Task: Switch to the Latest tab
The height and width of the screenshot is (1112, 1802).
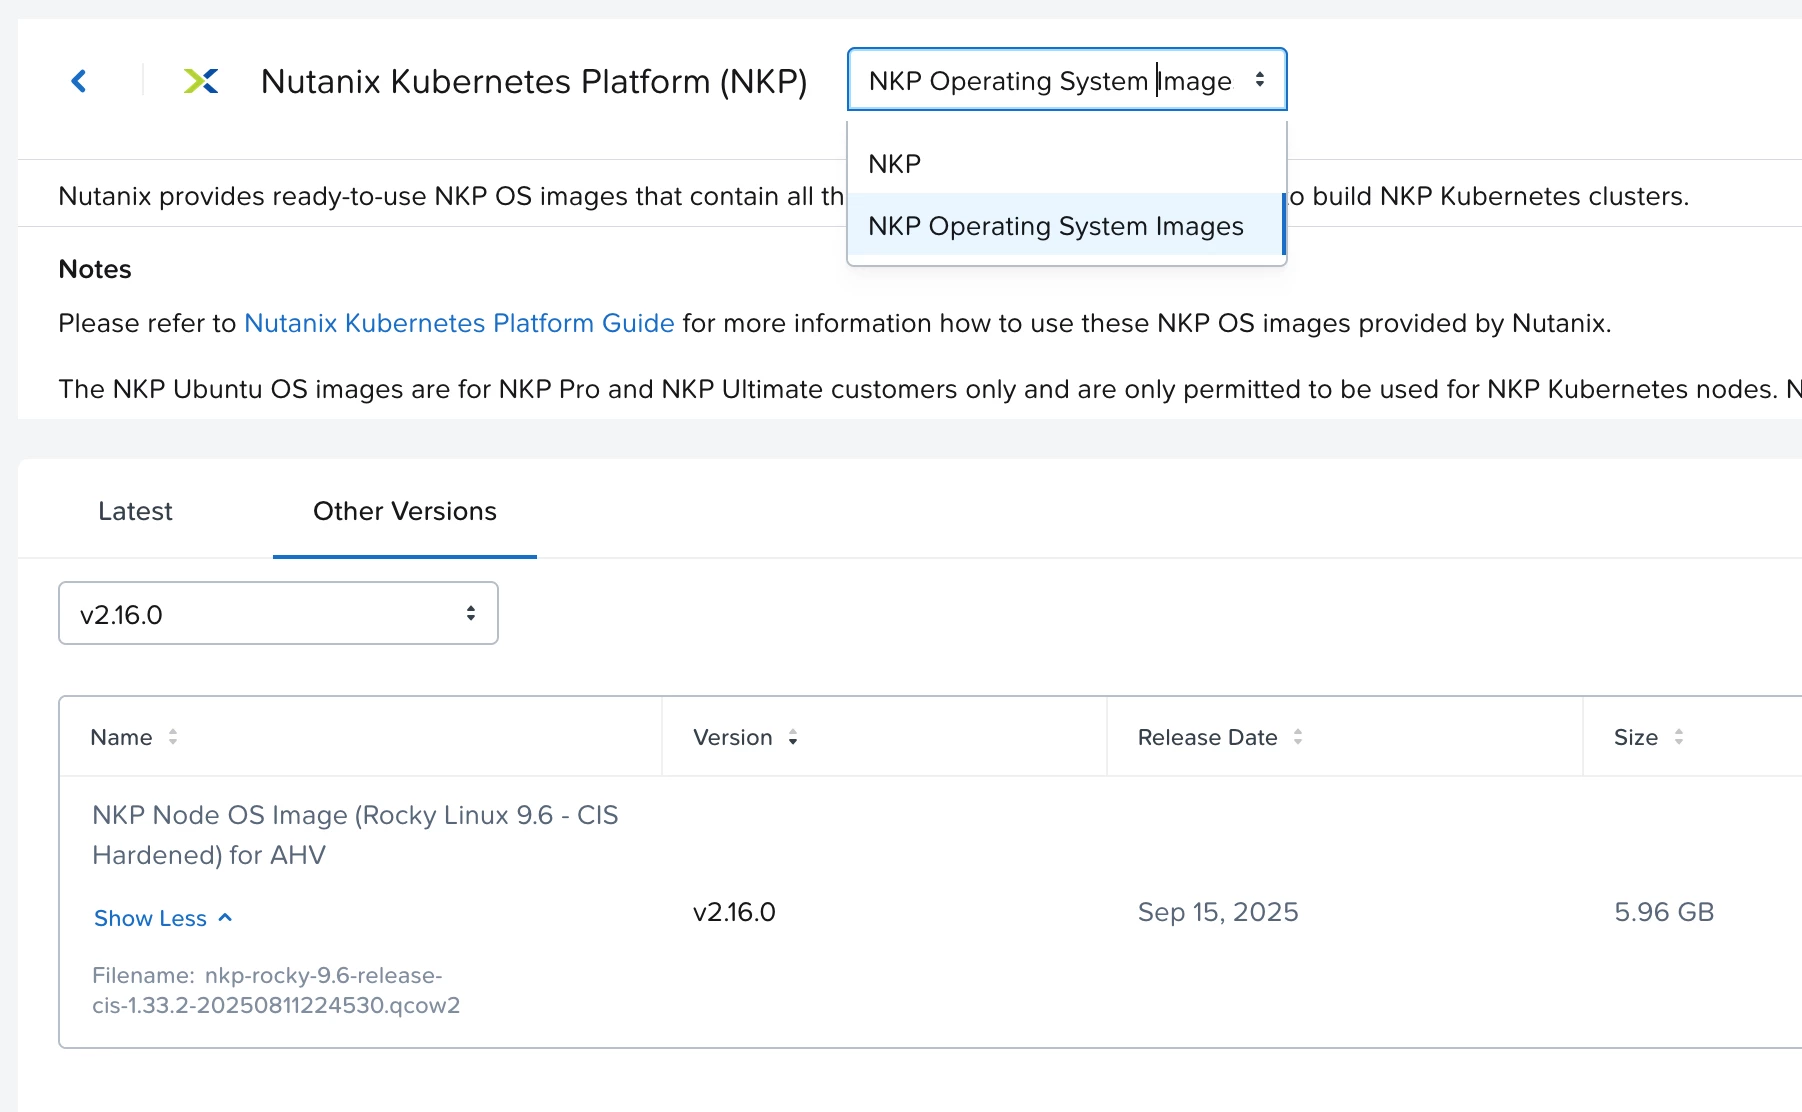Action: pyautogui.click(x=135, y=511)
